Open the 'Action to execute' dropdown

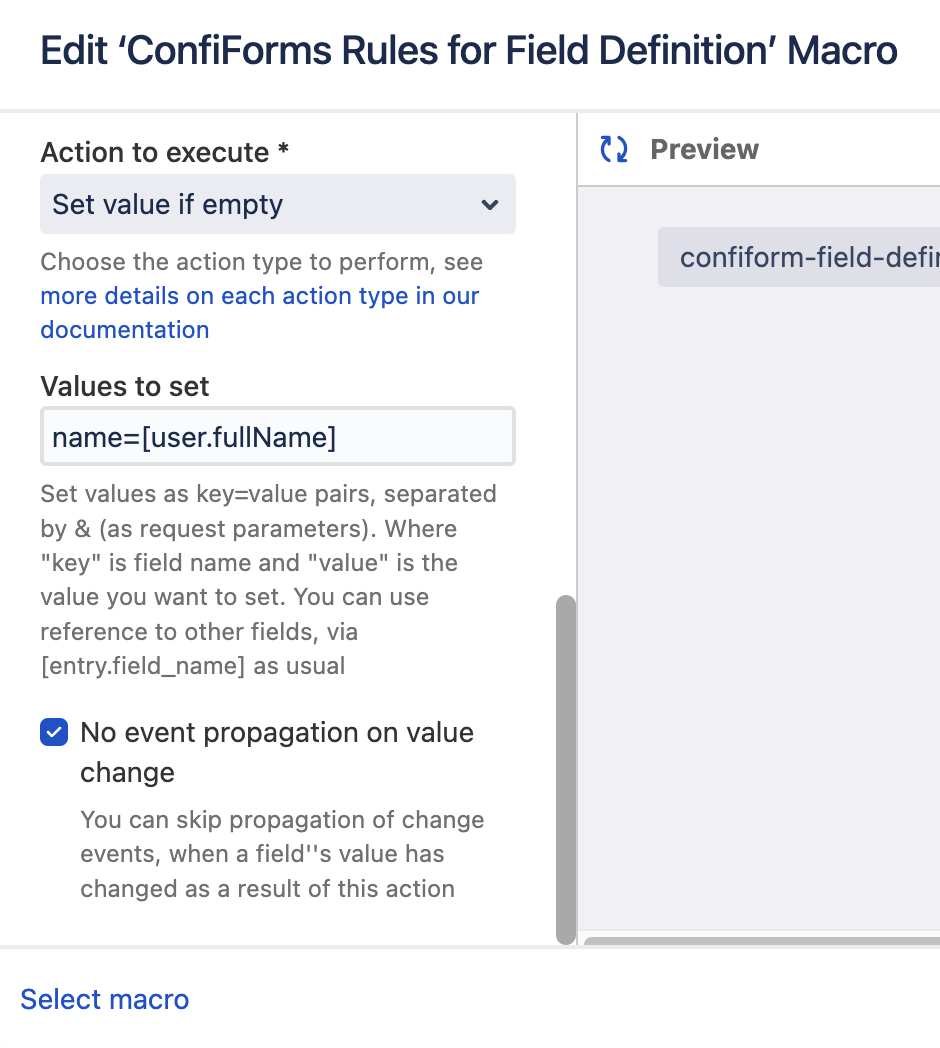coord(277,205)
